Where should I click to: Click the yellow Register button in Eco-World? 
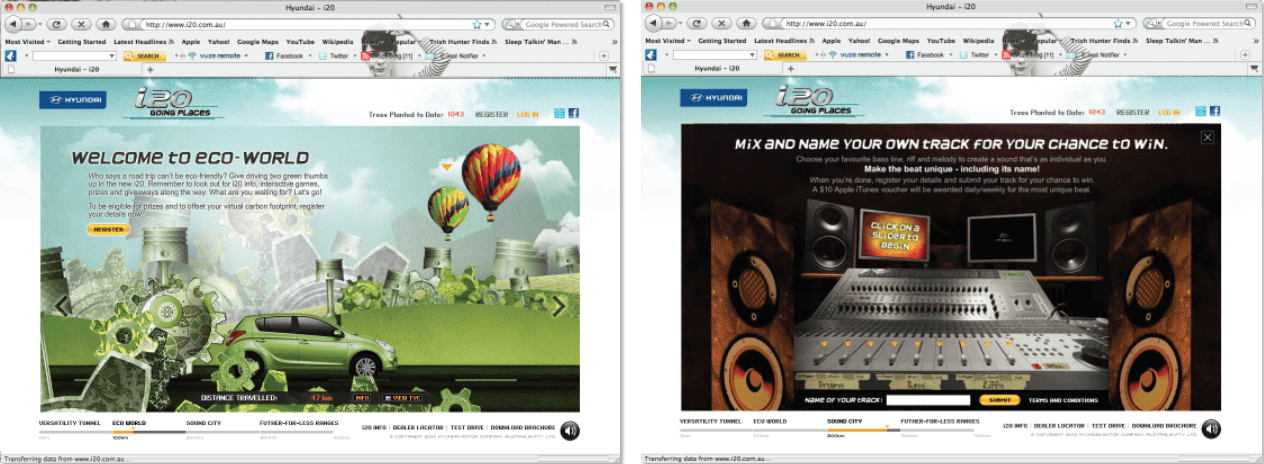click(x=108, y=229)
